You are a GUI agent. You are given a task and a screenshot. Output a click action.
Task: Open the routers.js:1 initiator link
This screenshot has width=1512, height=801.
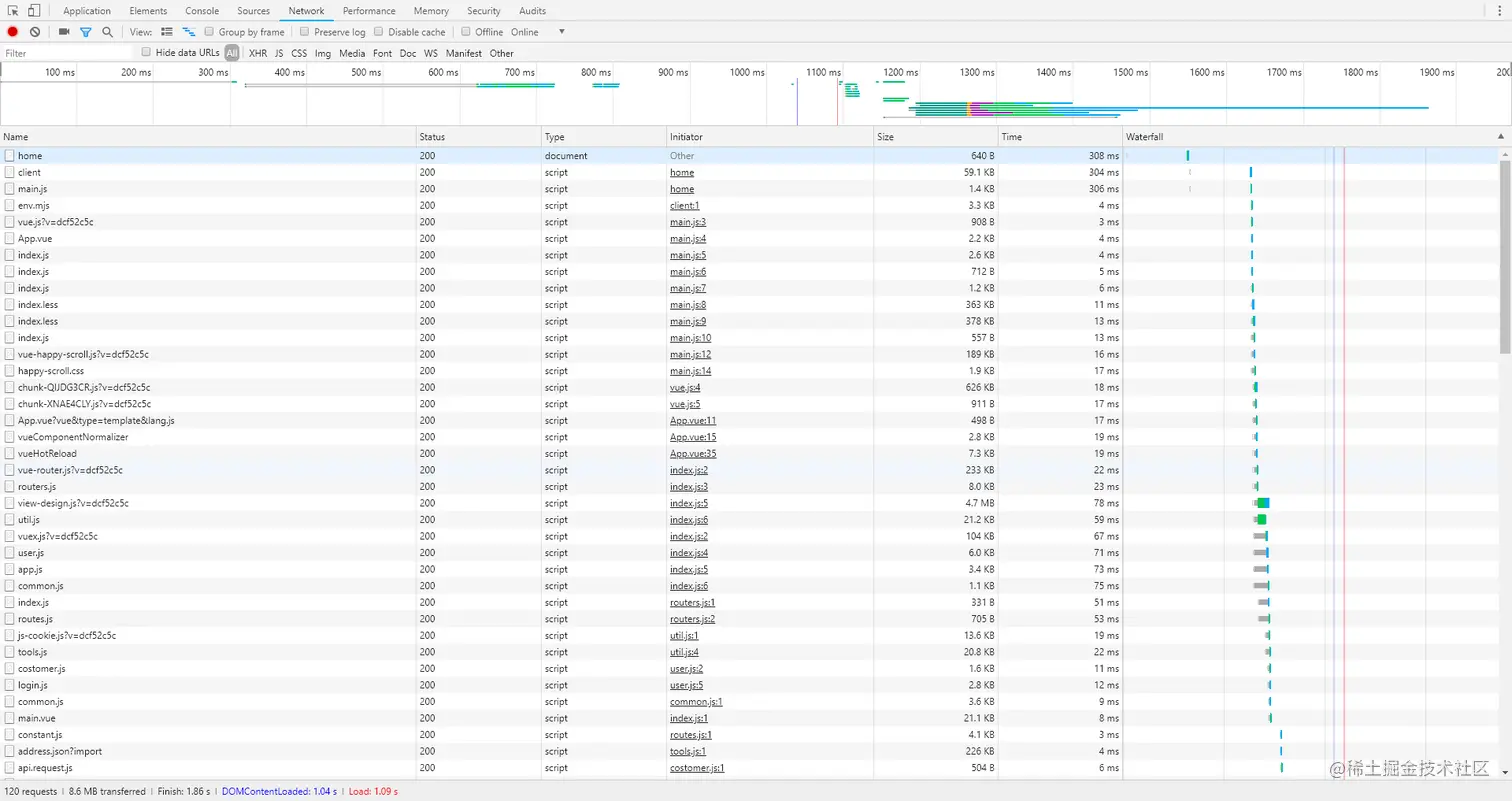692,602
